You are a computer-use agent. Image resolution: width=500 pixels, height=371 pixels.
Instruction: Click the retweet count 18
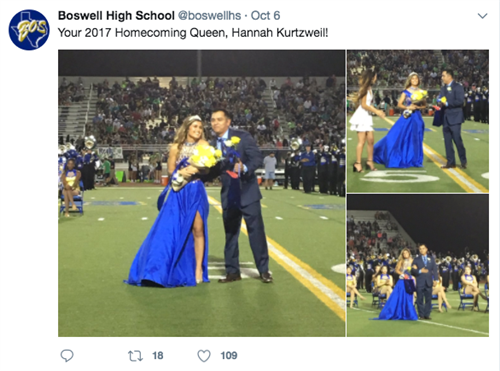[x=158, y=356]
